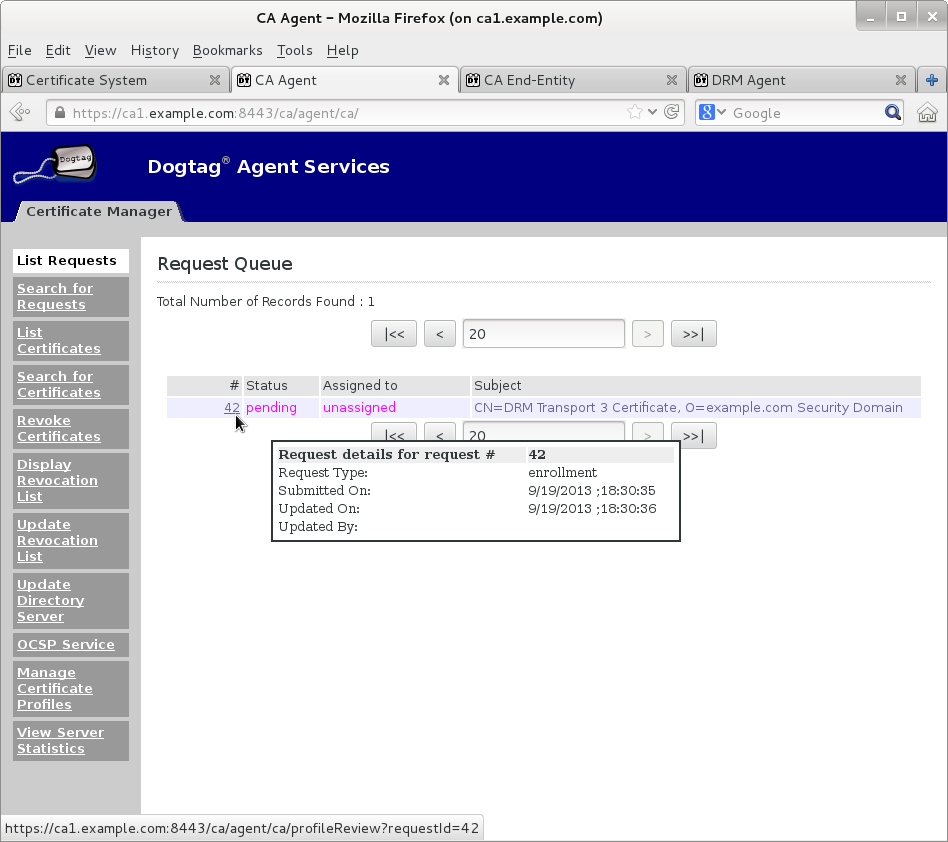Open Revoke Certificates link
The width and height of the screenshot is (948, 842).
click(x=59, y=429)
